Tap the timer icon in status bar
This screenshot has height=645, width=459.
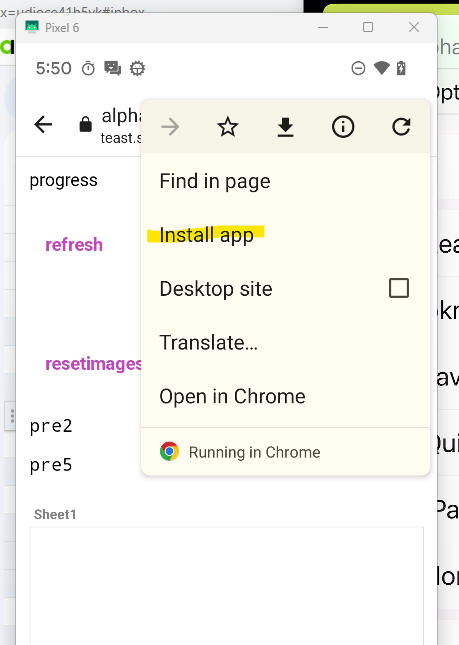pos(88,68)
